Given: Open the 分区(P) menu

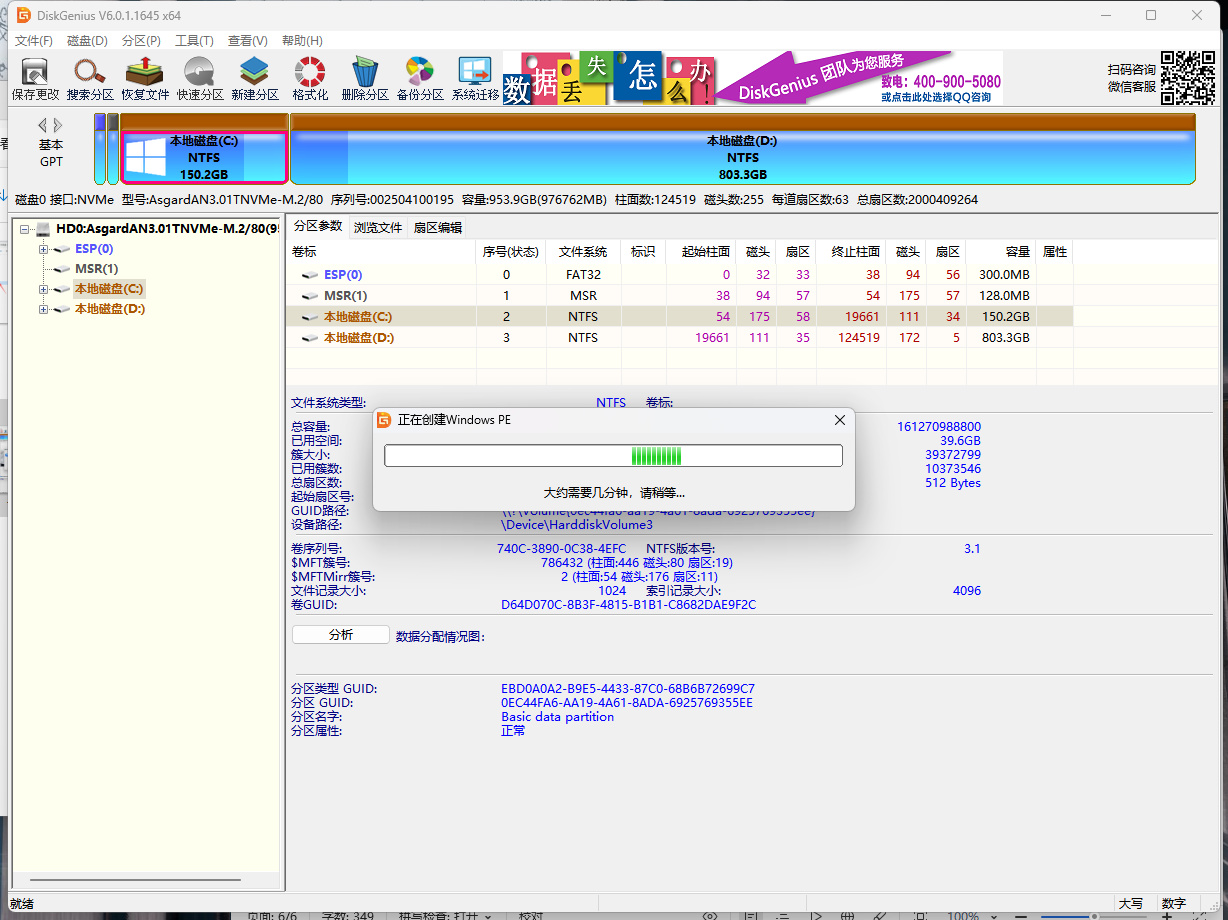Looking at the screenshot, I should coord(141,41).
